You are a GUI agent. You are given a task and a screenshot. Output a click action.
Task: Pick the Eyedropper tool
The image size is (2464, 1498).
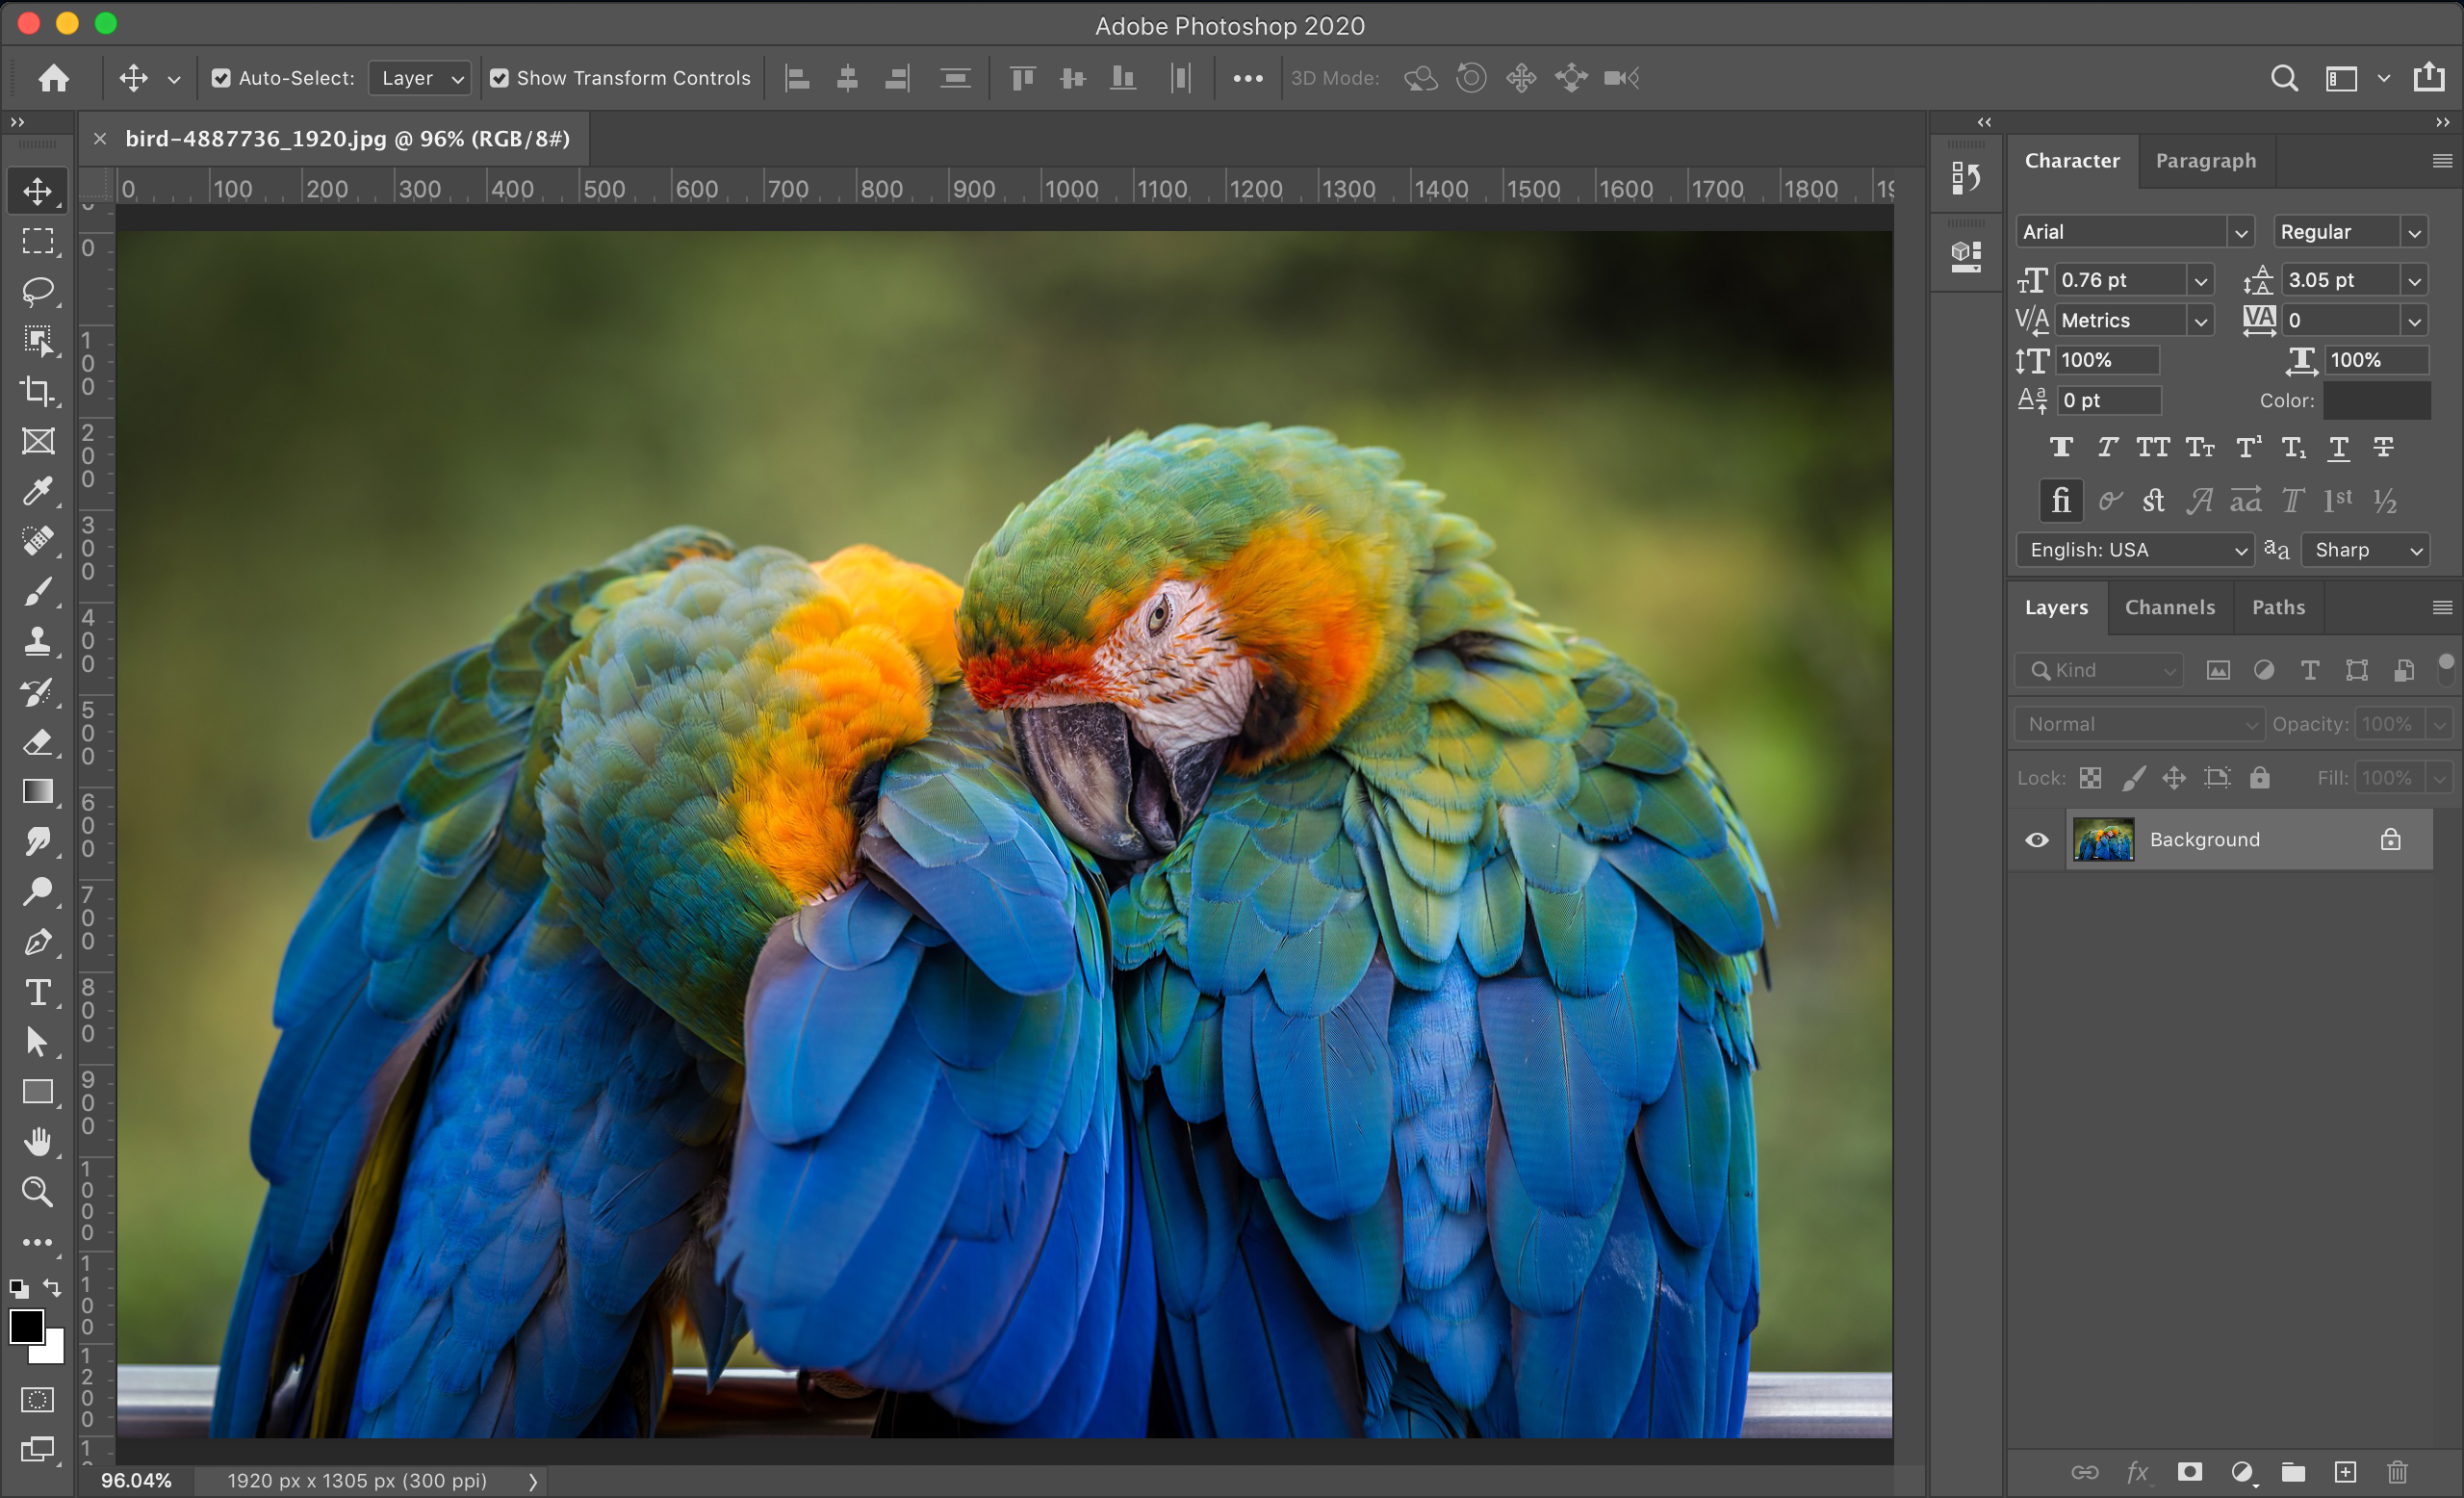38,491
